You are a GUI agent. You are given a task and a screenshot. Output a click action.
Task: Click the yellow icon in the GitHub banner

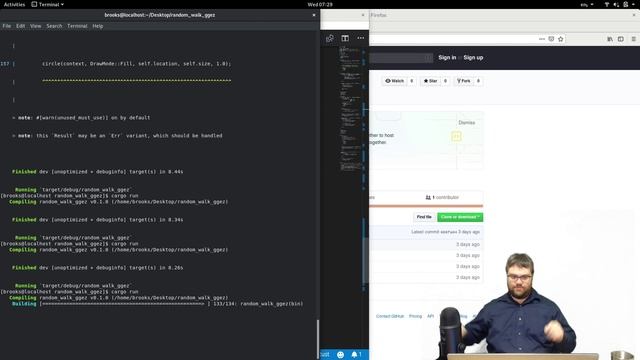point(456,136)
